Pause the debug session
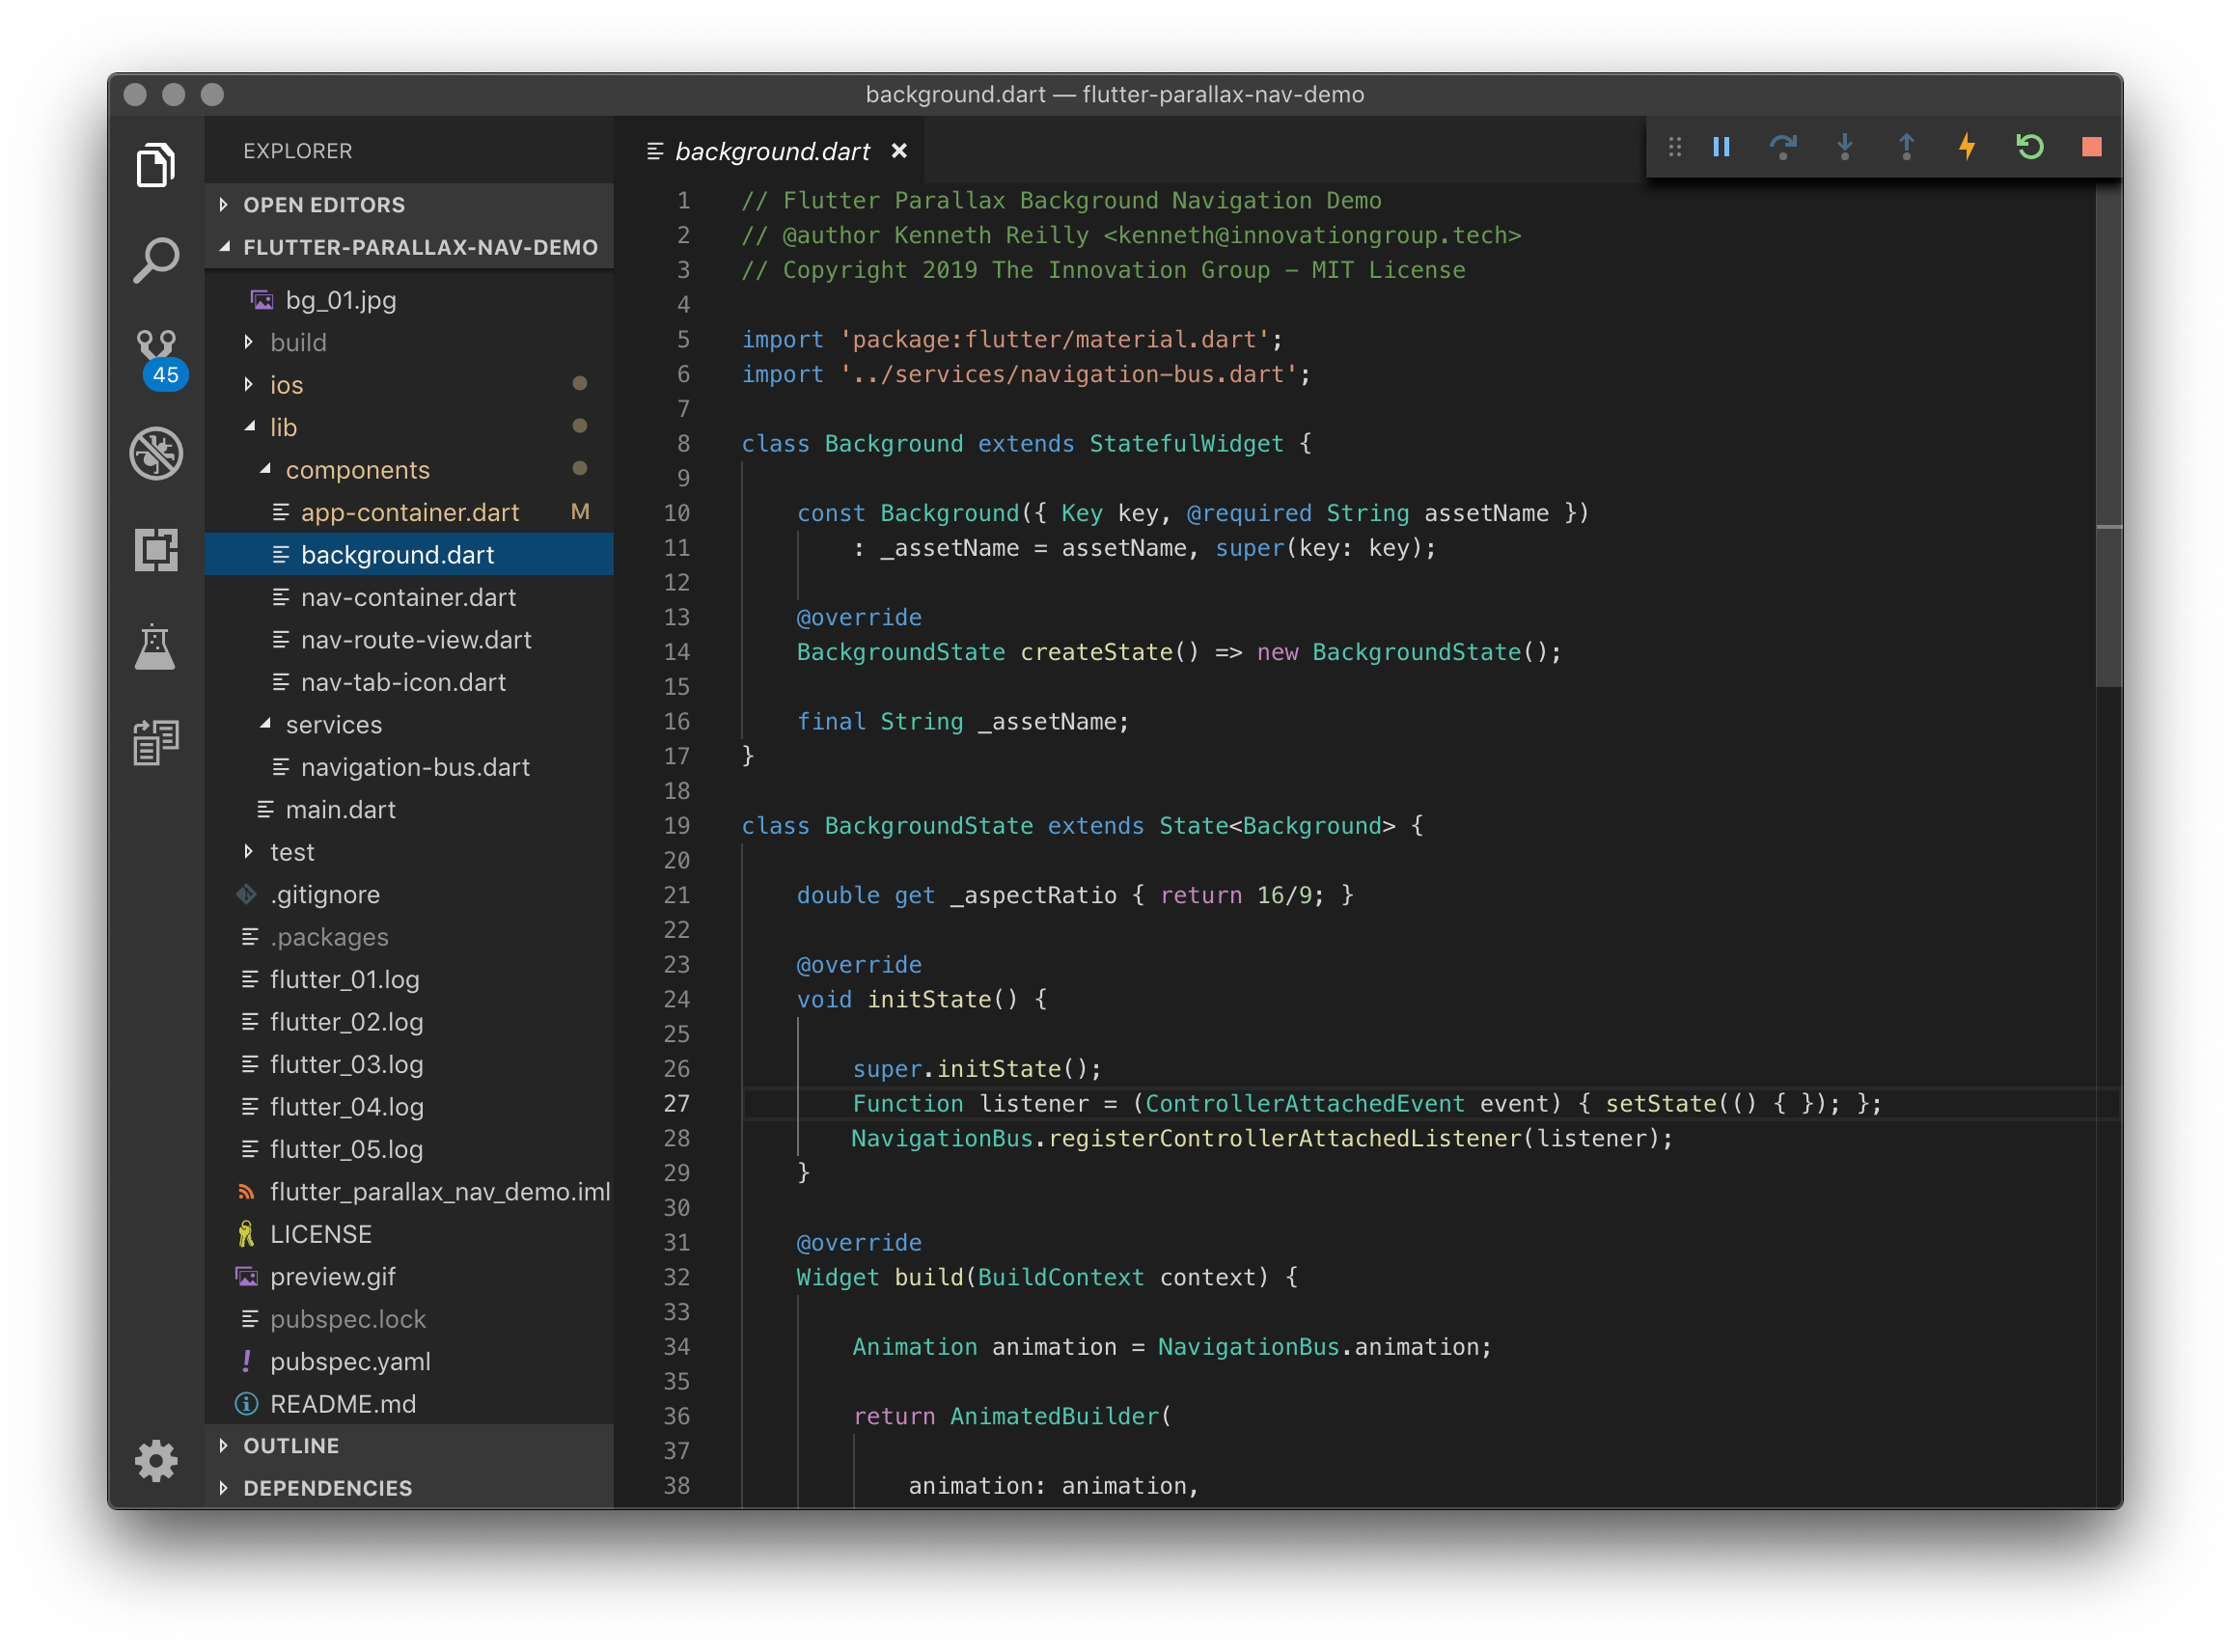 (x=1721, y=147)
